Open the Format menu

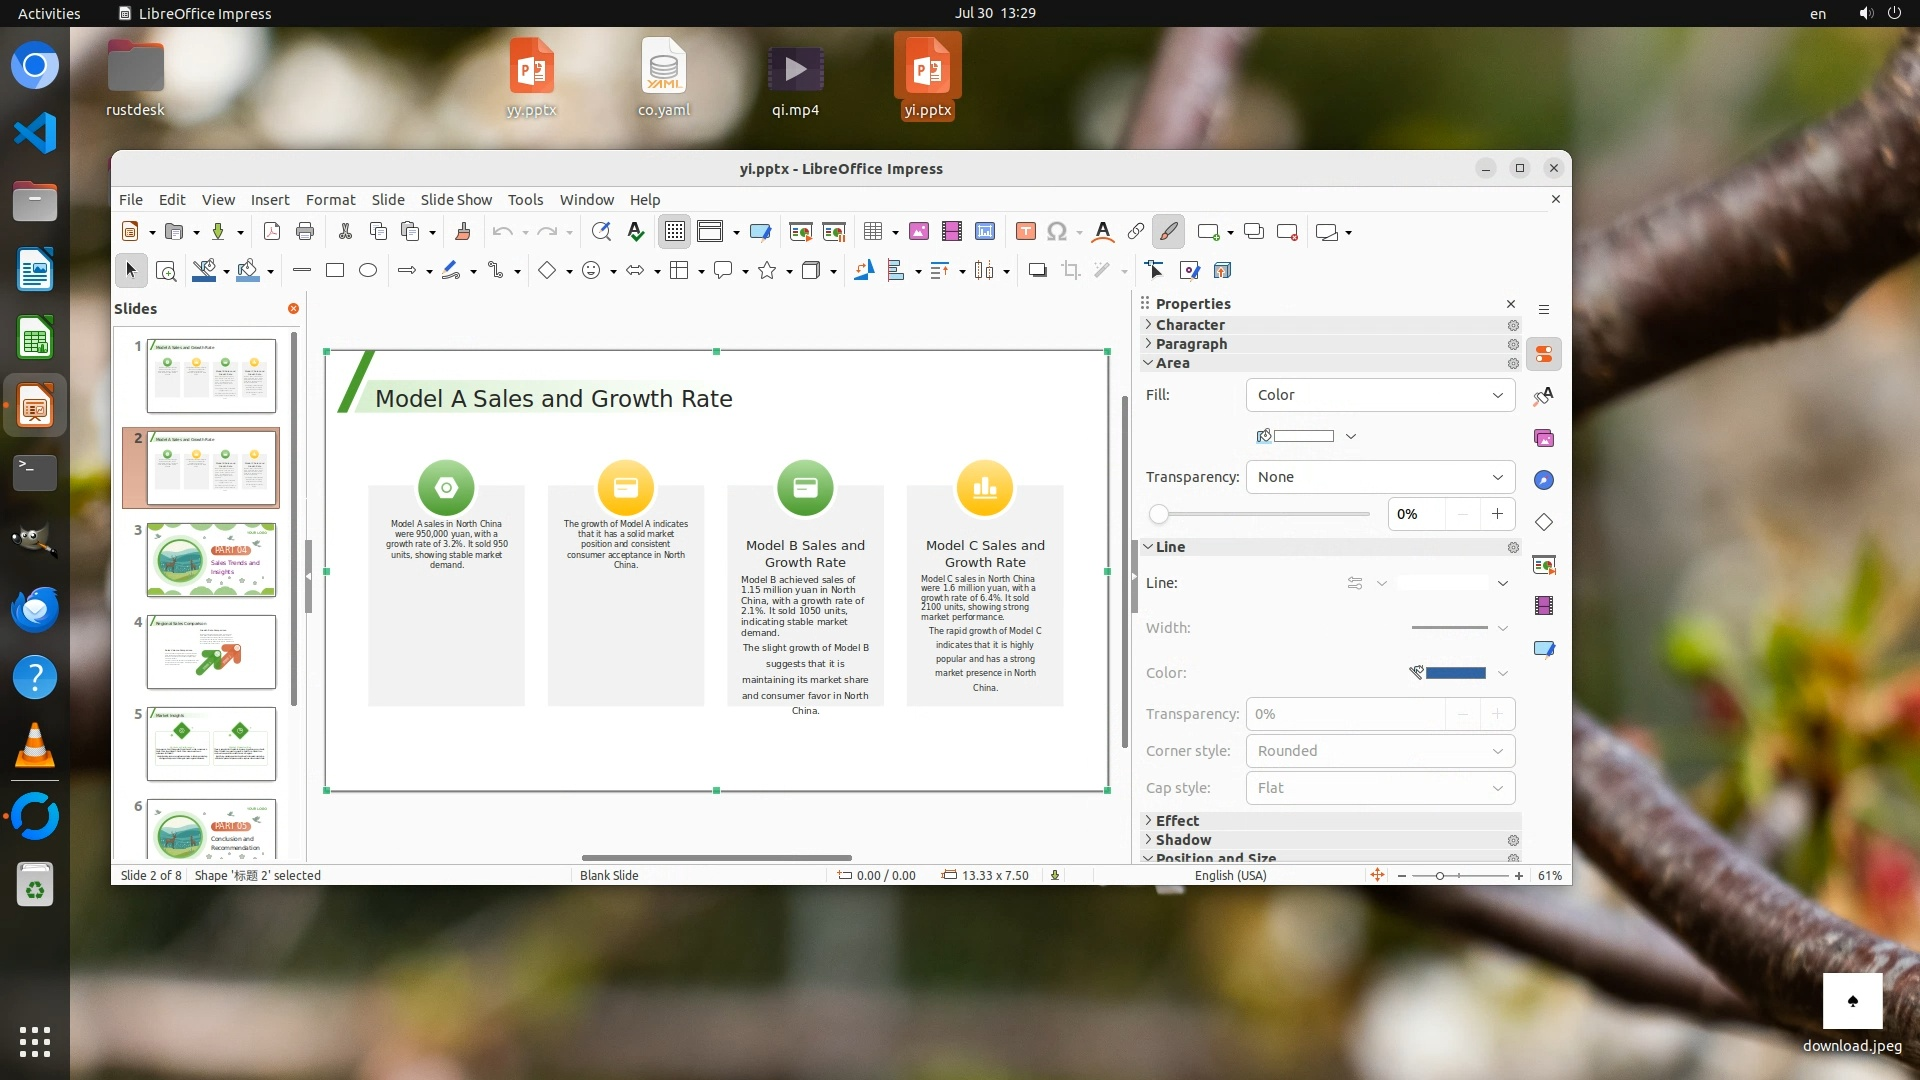pyautogui.click(x=330, y=200)
